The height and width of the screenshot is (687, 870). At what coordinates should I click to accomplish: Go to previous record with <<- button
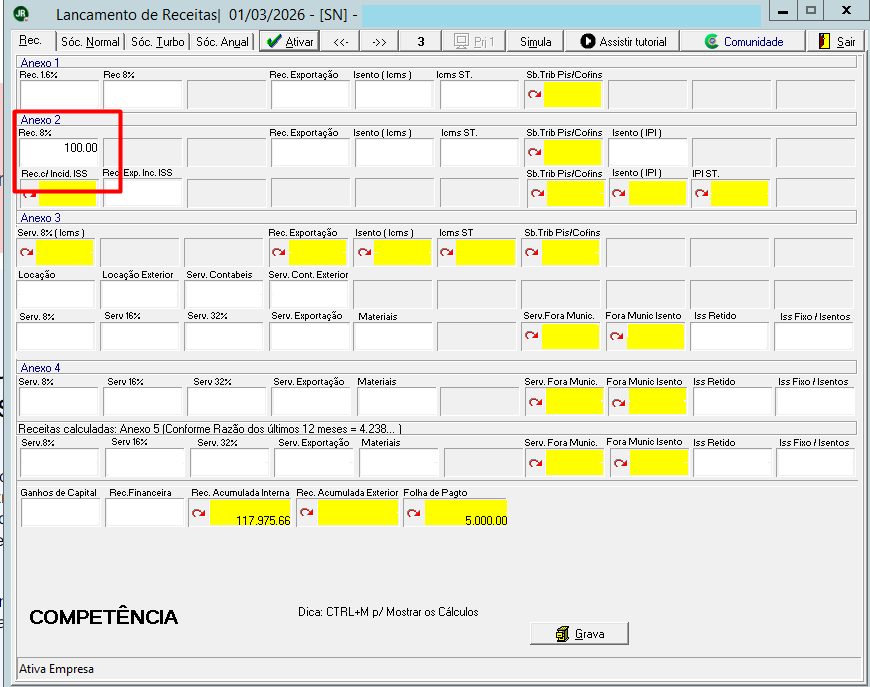(341, 42)
